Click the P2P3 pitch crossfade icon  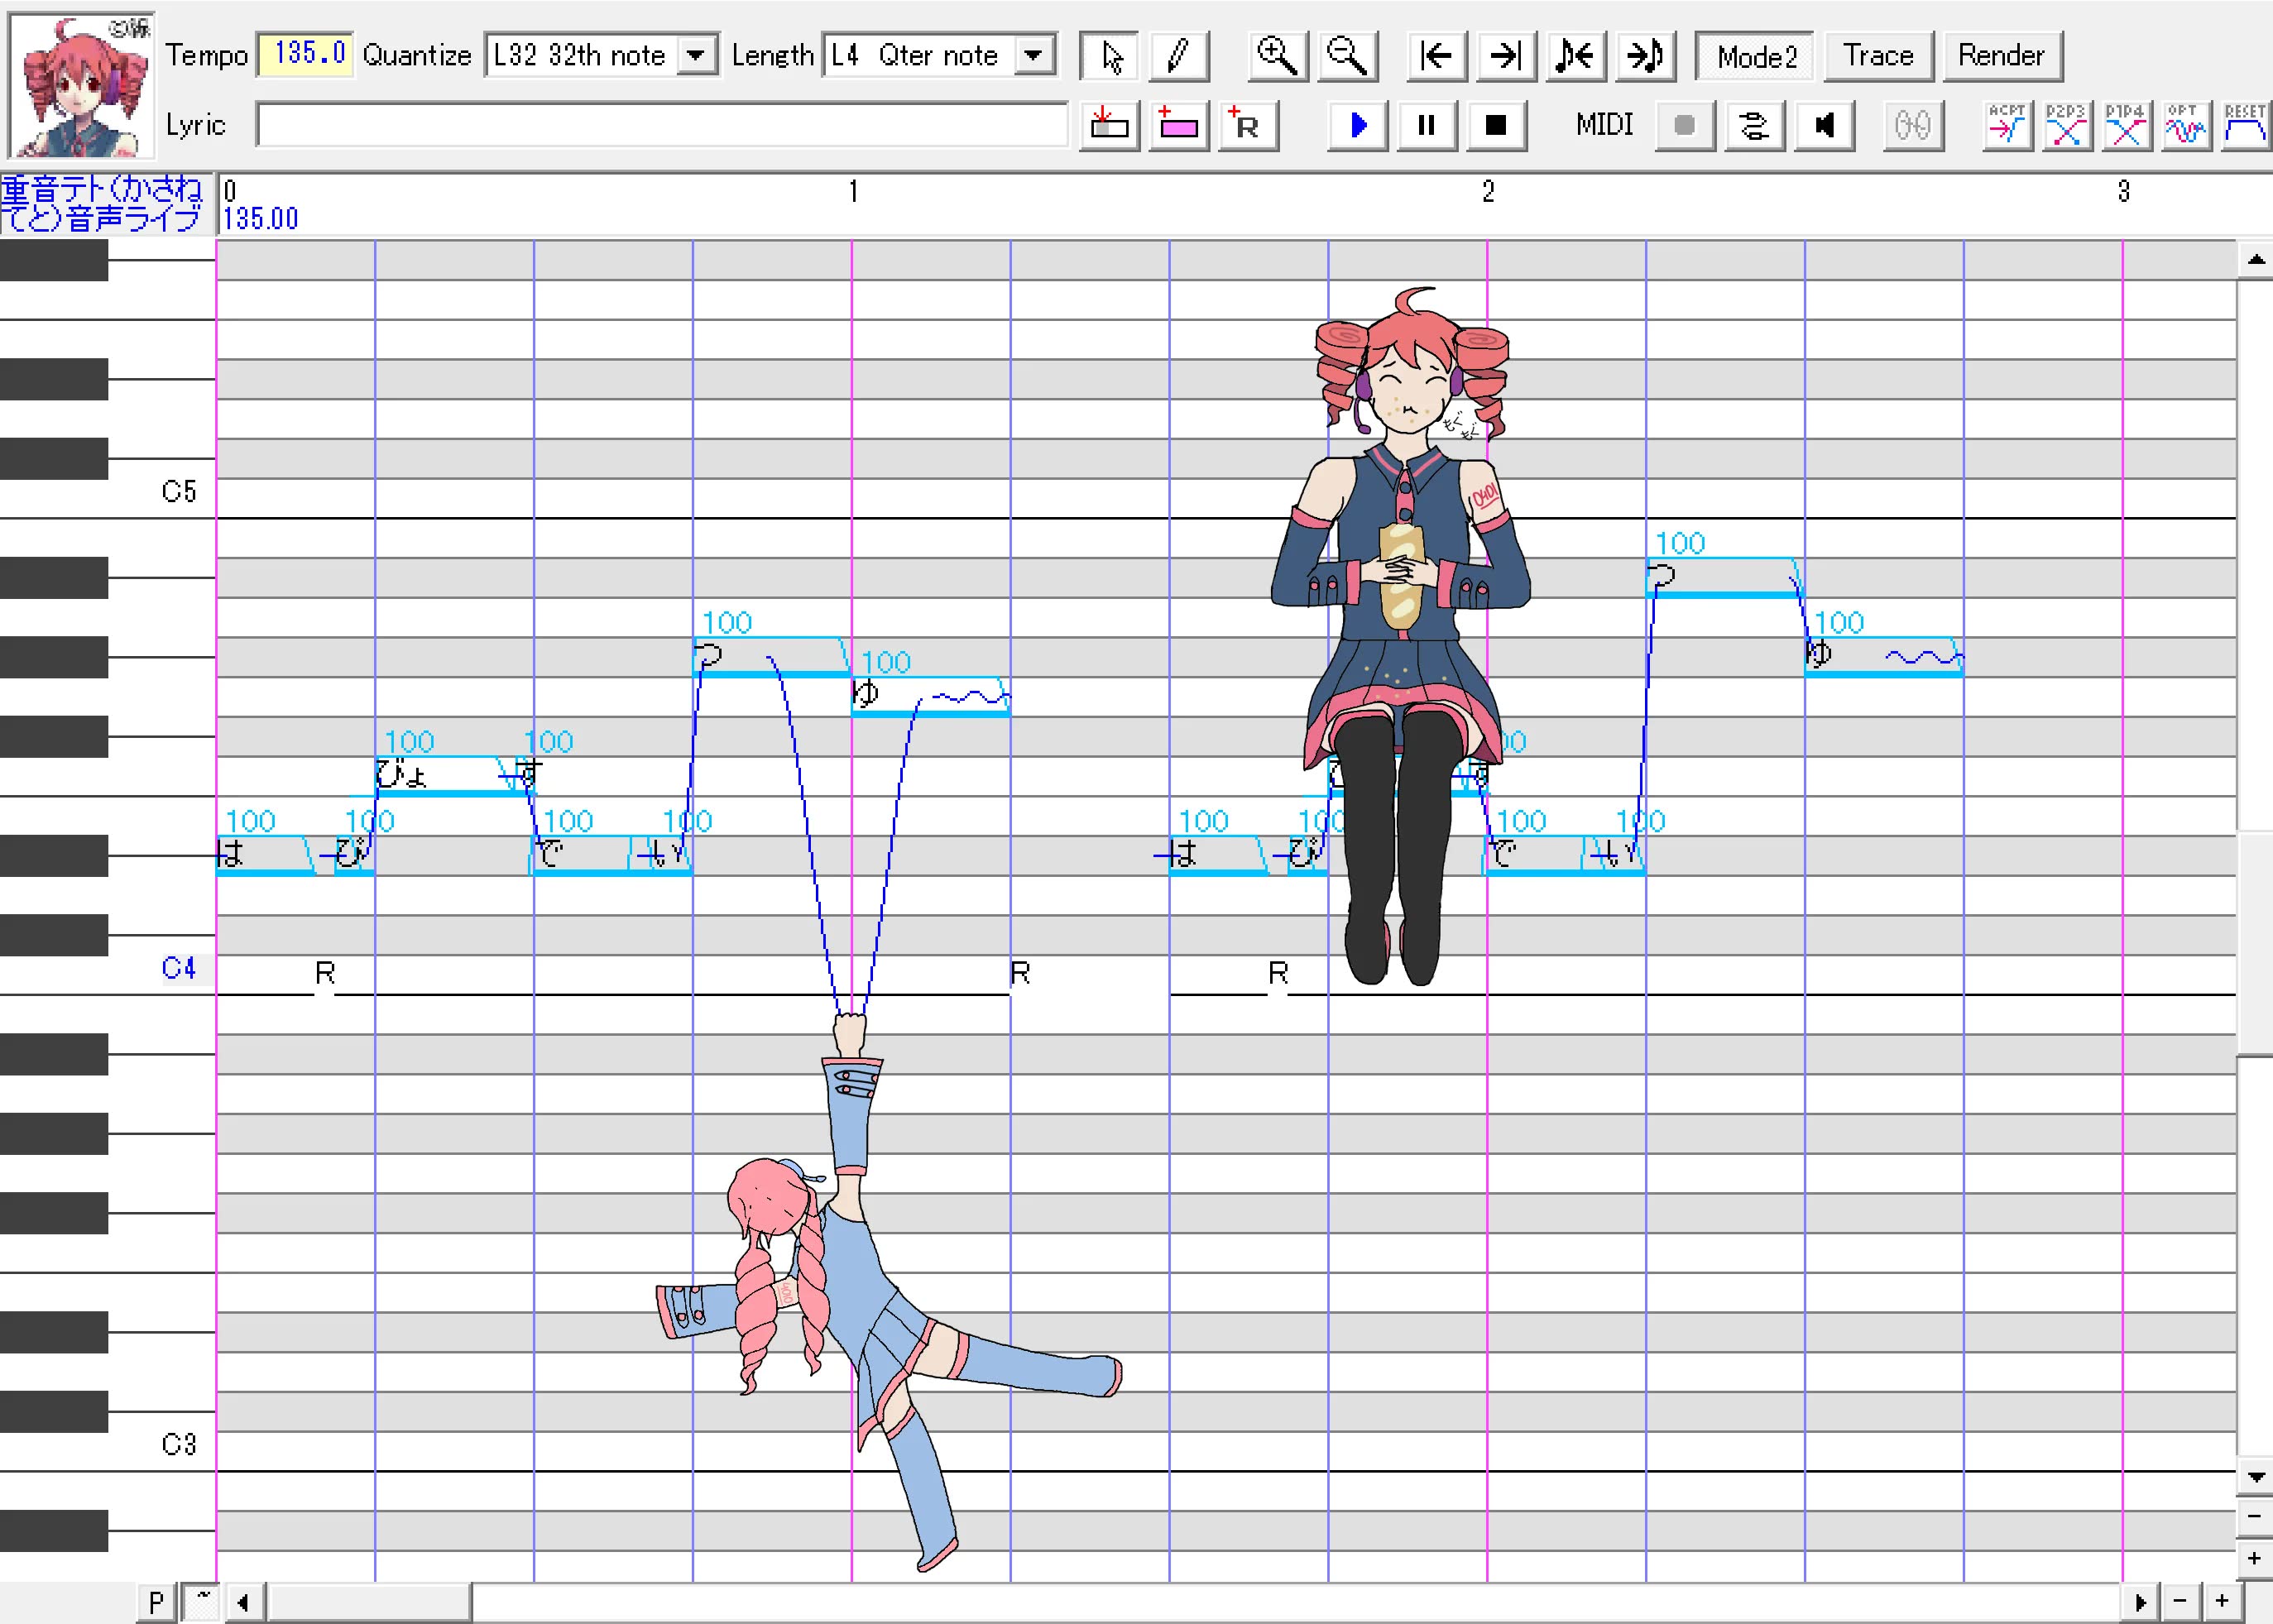tap(2066, 126)
